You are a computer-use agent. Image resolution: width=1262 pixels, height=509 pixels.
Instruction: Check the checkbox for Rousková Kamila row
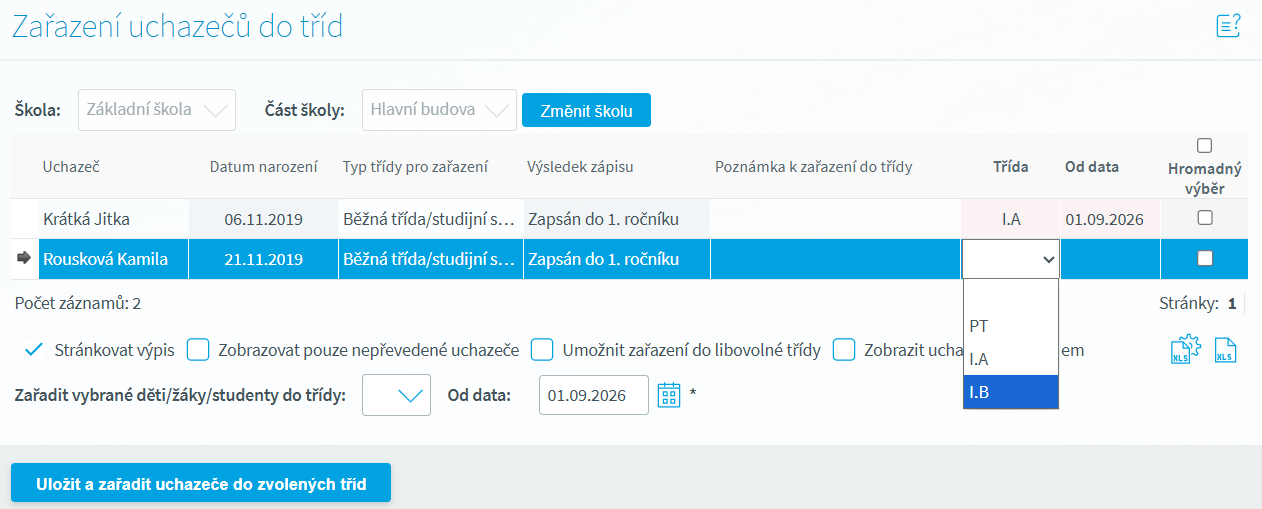click(x=1205, y=259)
